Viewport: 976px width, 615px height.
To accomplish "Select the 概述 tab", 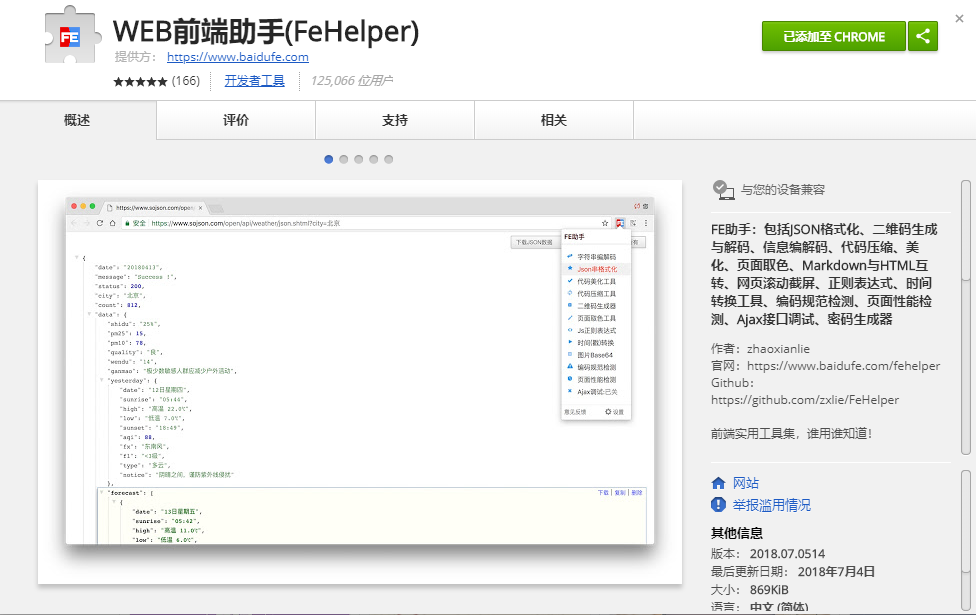I will click(77, 120).
